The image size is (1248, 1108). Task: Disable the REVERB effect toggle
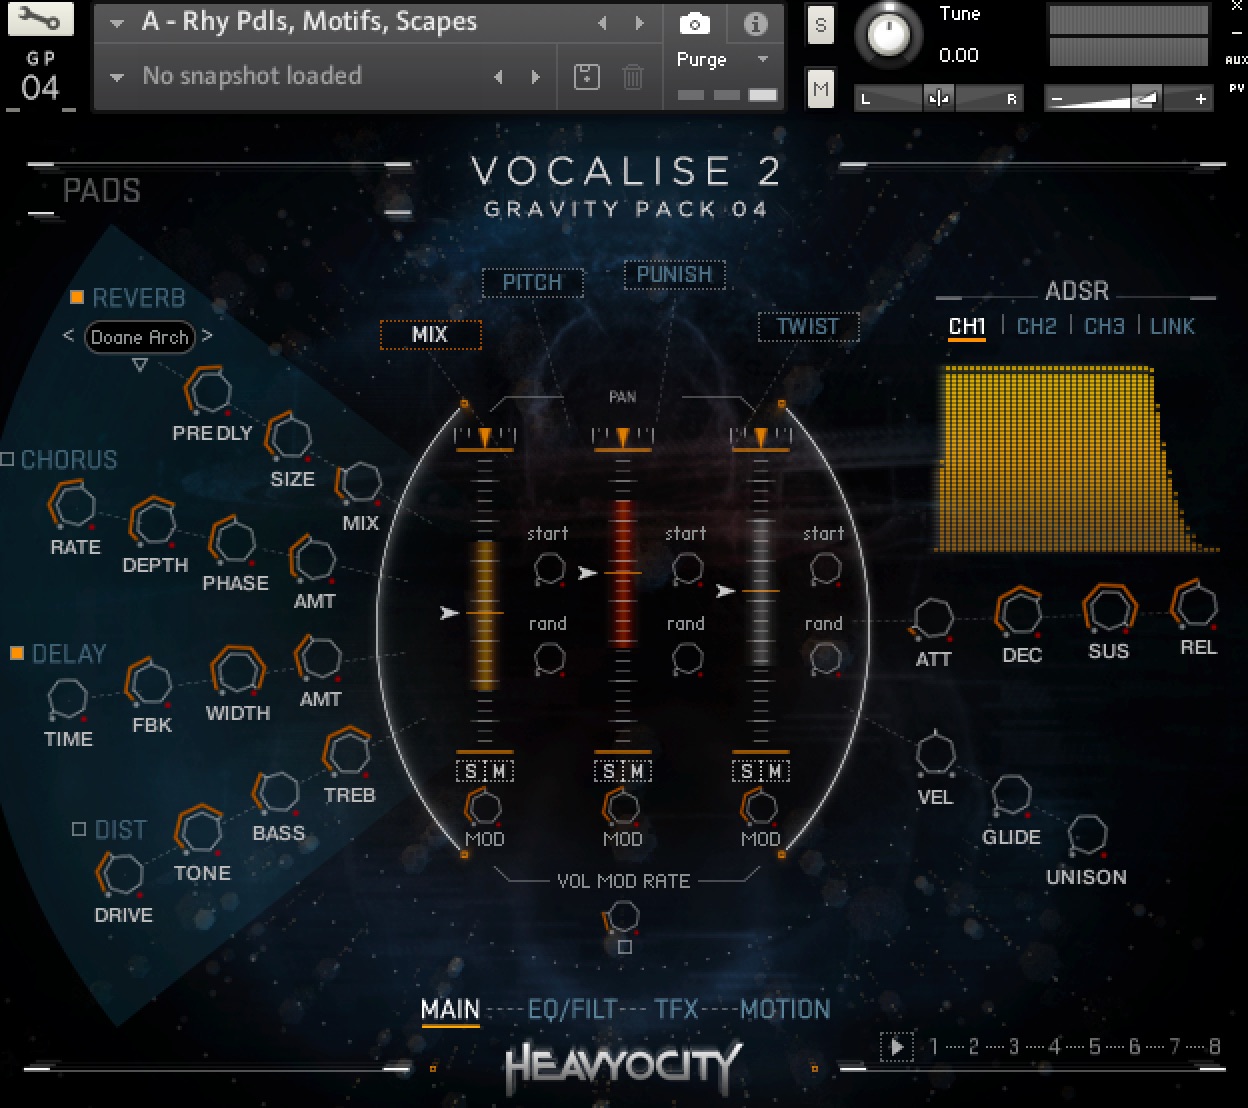(x=77, y=297)
